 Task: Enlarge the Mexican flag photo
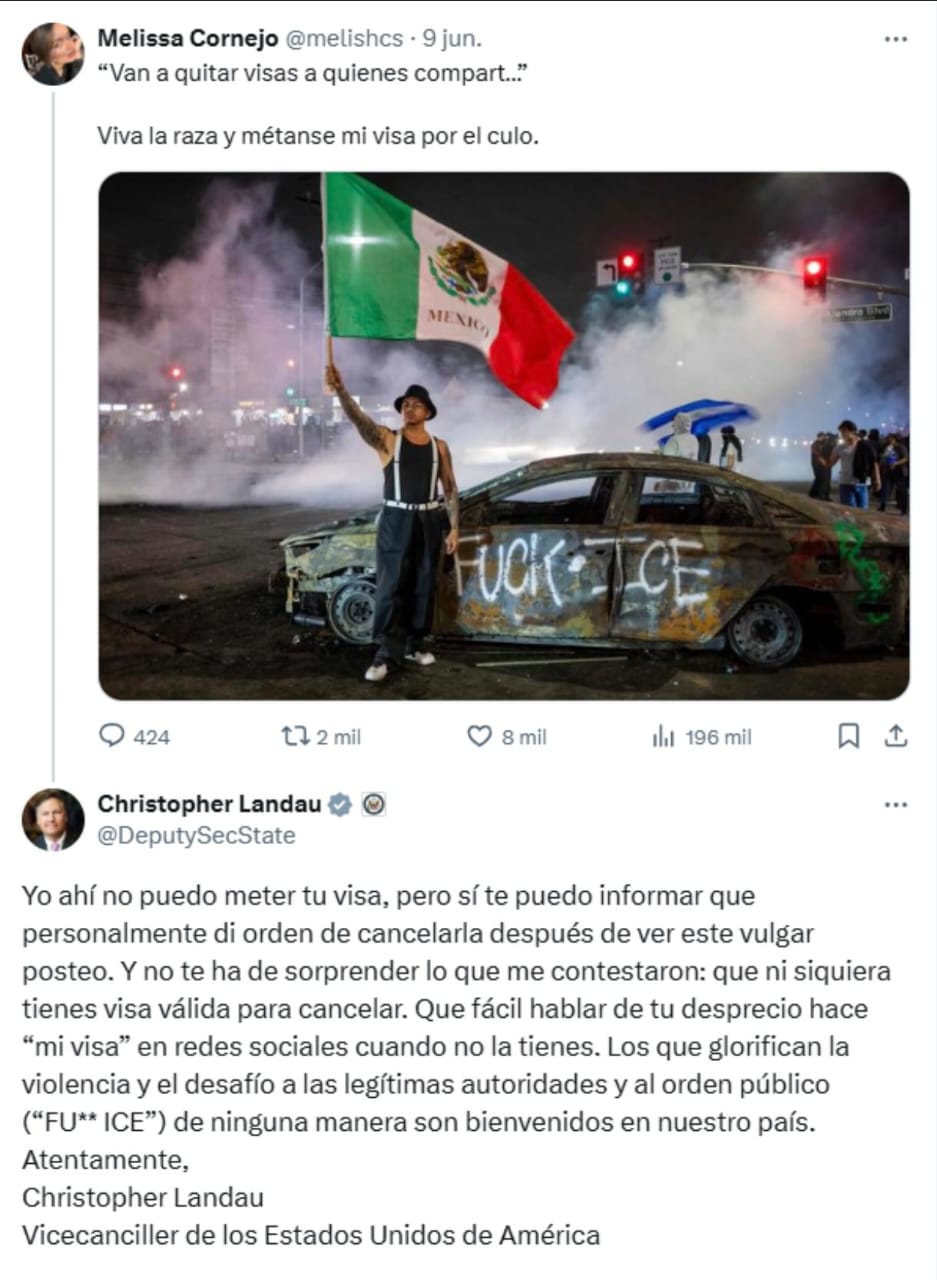pos(504,436)
